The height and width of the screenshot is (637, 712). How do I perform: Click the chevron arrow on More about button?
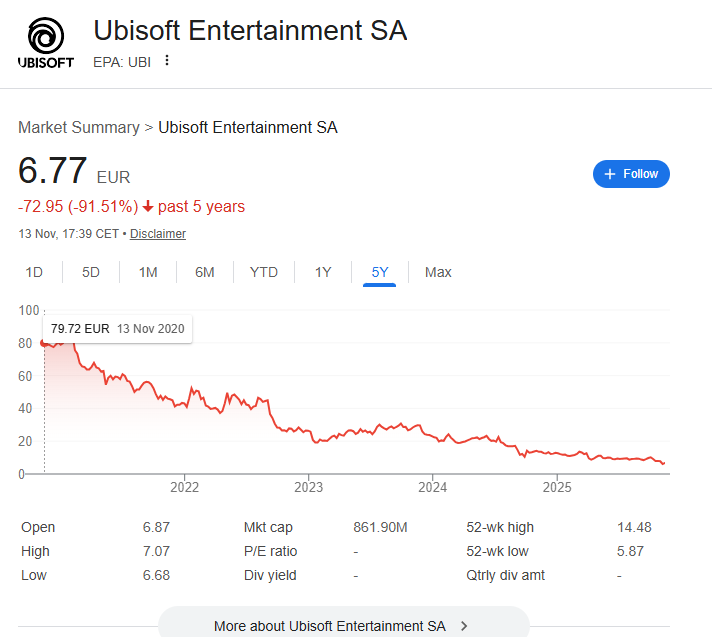coord(464,626)
